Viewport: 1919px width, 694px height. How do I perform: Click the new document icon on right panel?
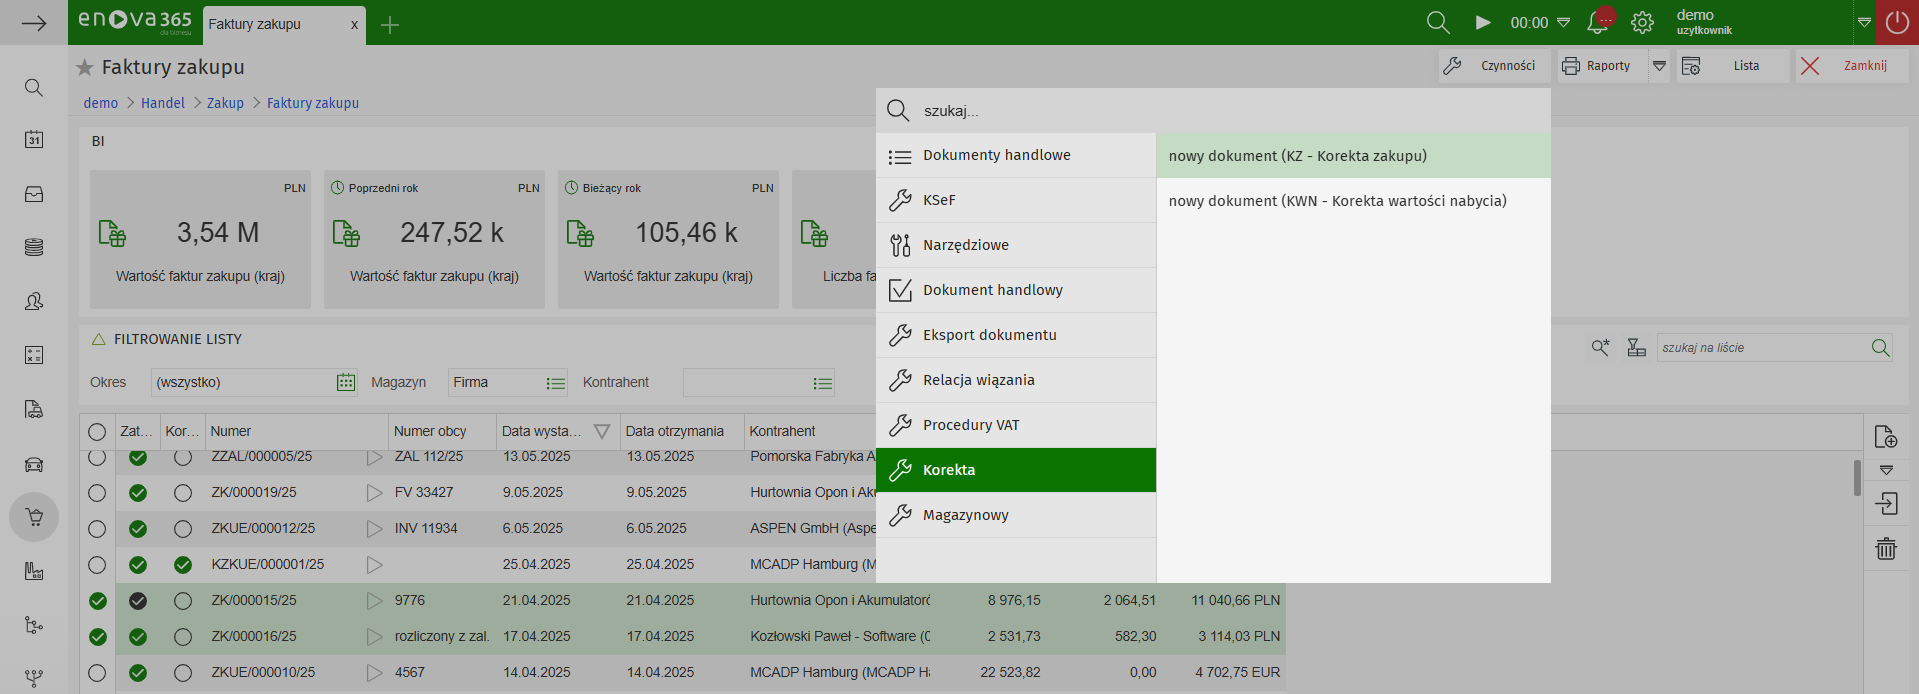[1886, 437]
